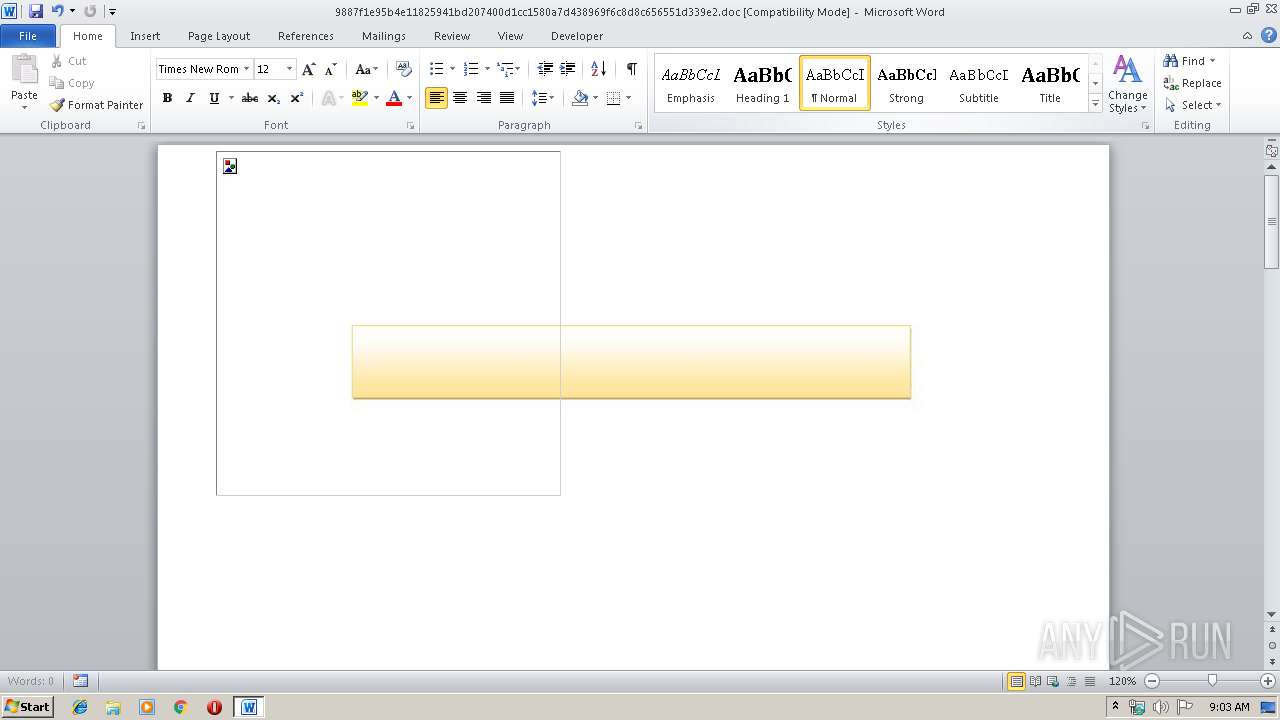The height and width of the screenshot is (720, 1280).
Task: Increase paragraph indent
Action: [x=568, y=69]
